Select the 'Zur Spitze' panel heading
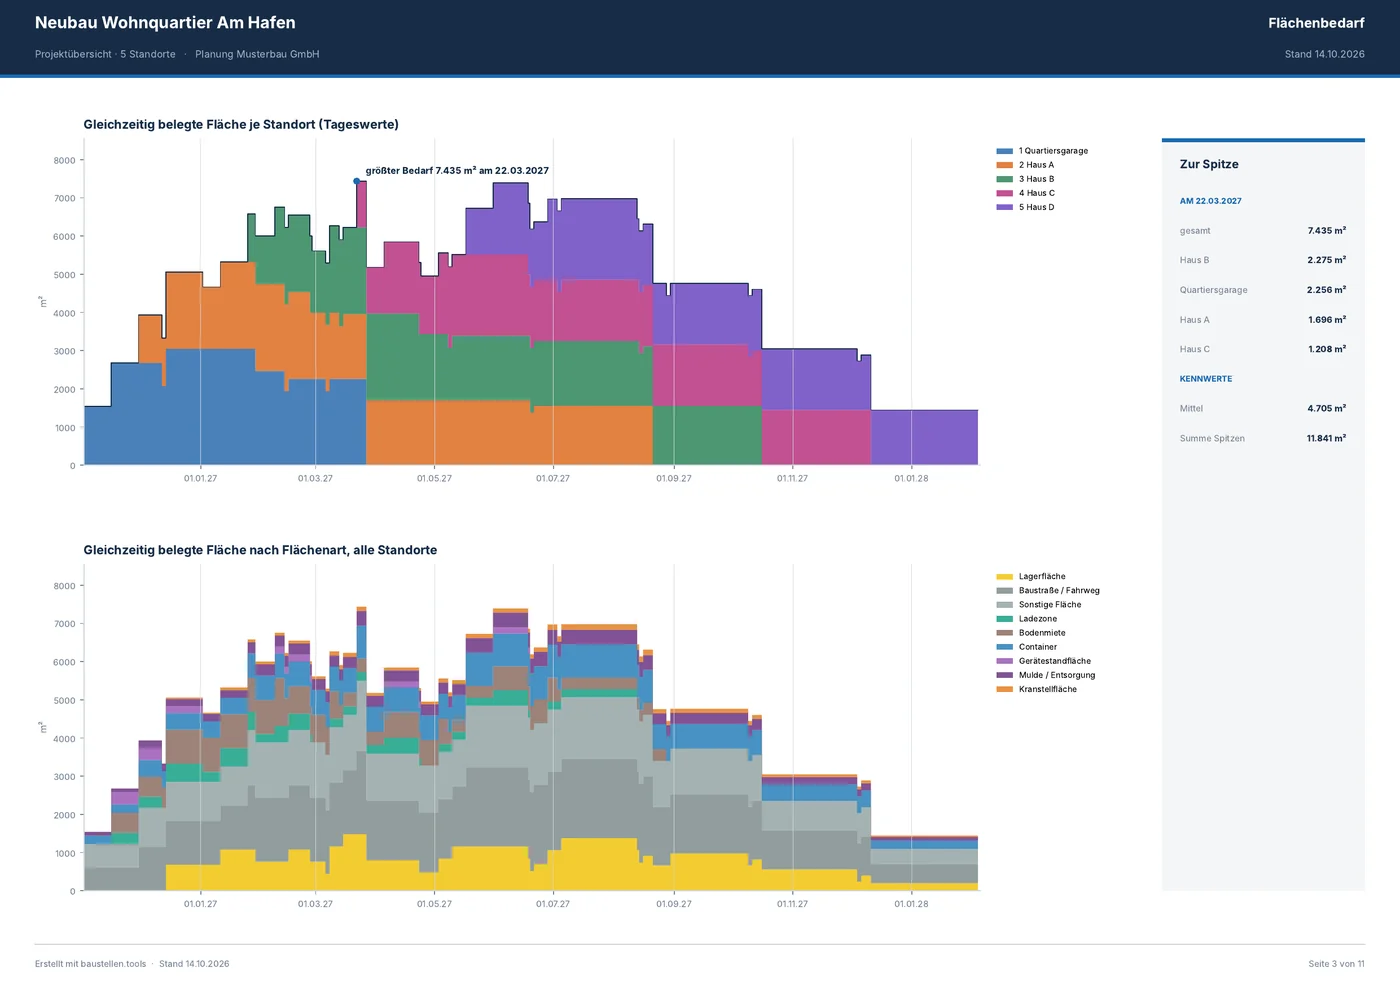Image resolution: width=1400 pixels, height=990 pixels. point(1209,164)
